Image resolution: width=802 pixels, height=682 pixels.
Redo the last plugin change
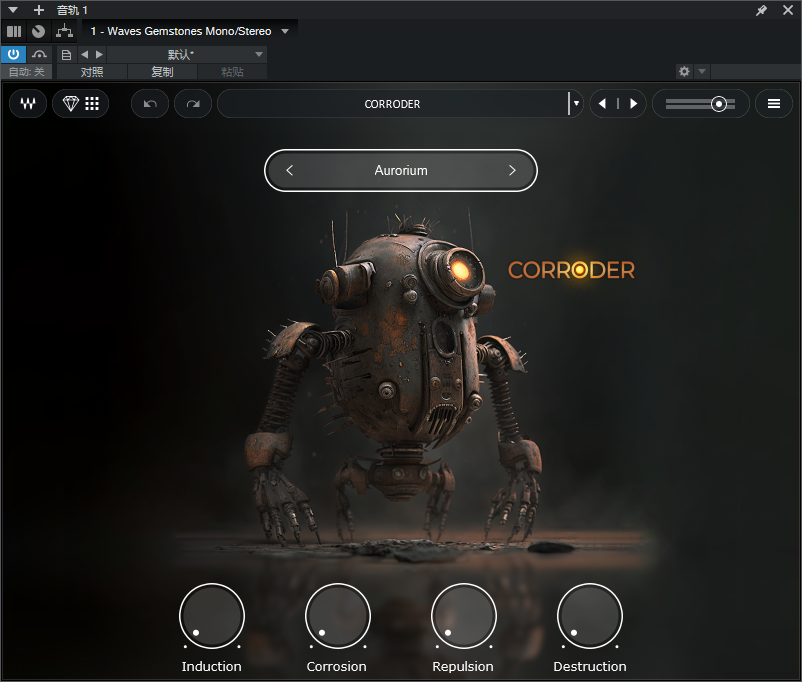[x=193, y=104]
